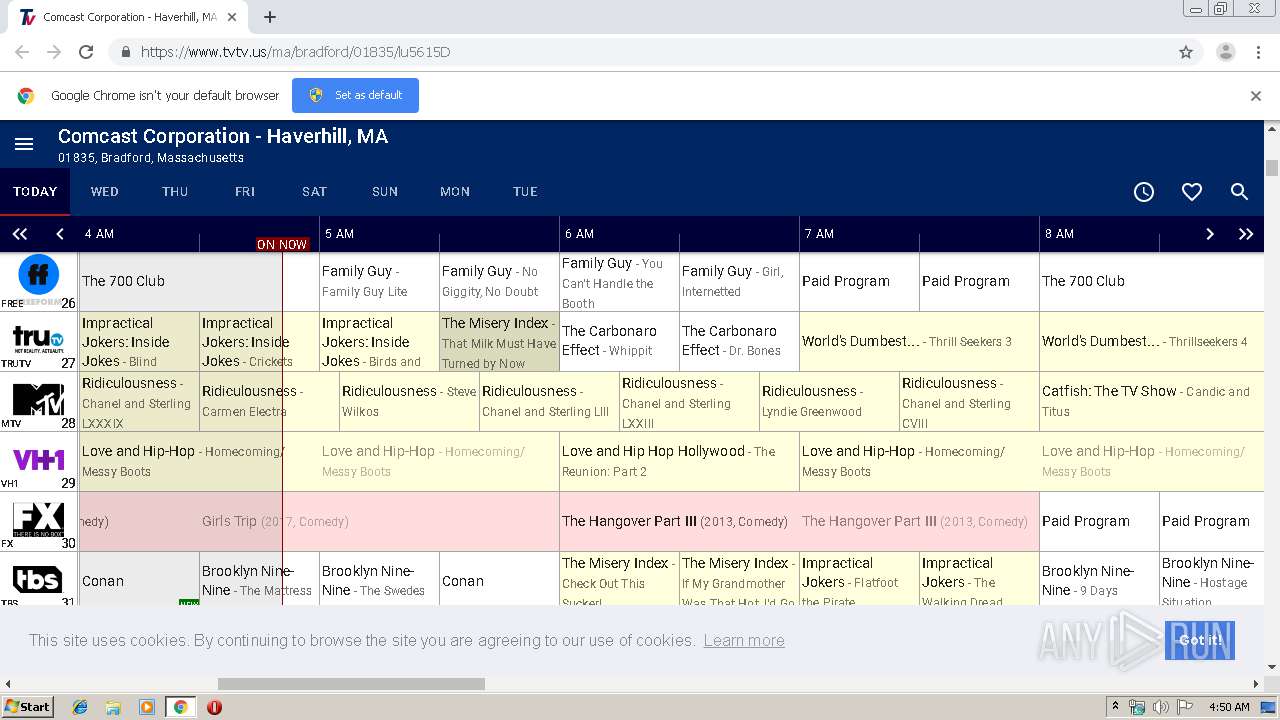The image size is (1280, 720).
Task: Open favorites heart icon
Action: tap(1192, 192)
